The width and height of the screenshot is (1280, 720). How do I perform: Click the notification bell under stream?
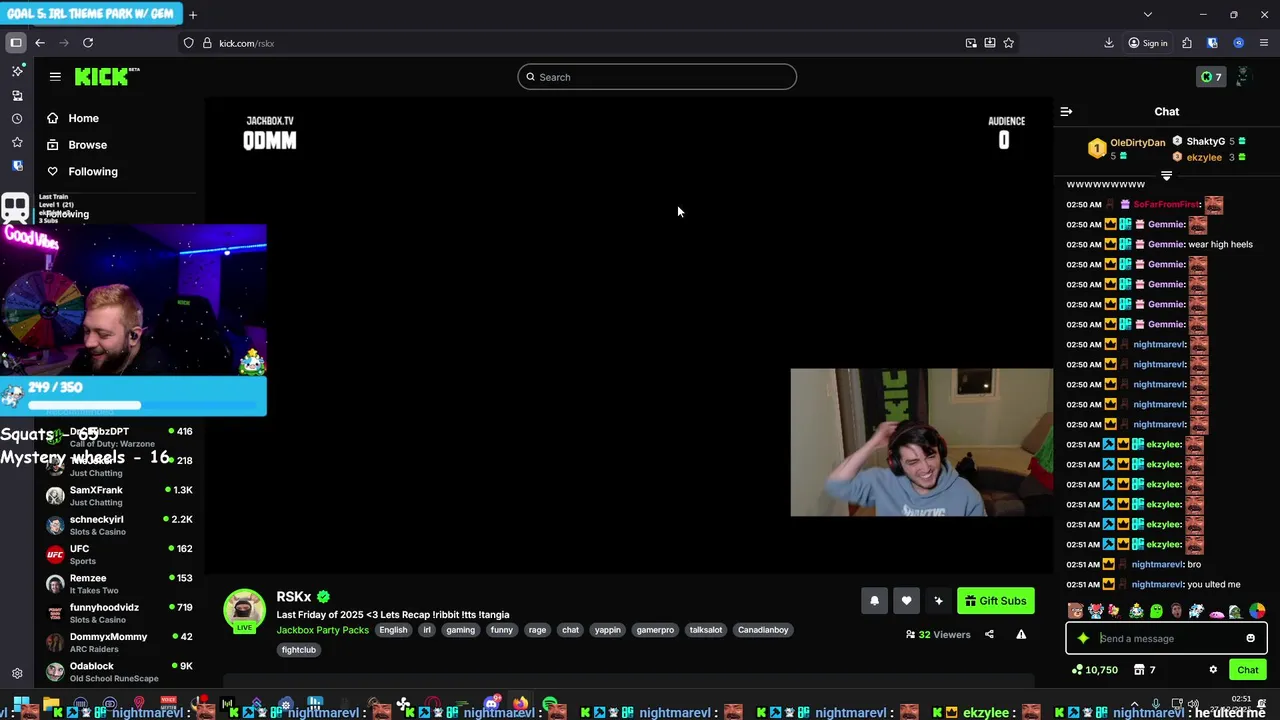pyautogui.click(x=874, y=600)
